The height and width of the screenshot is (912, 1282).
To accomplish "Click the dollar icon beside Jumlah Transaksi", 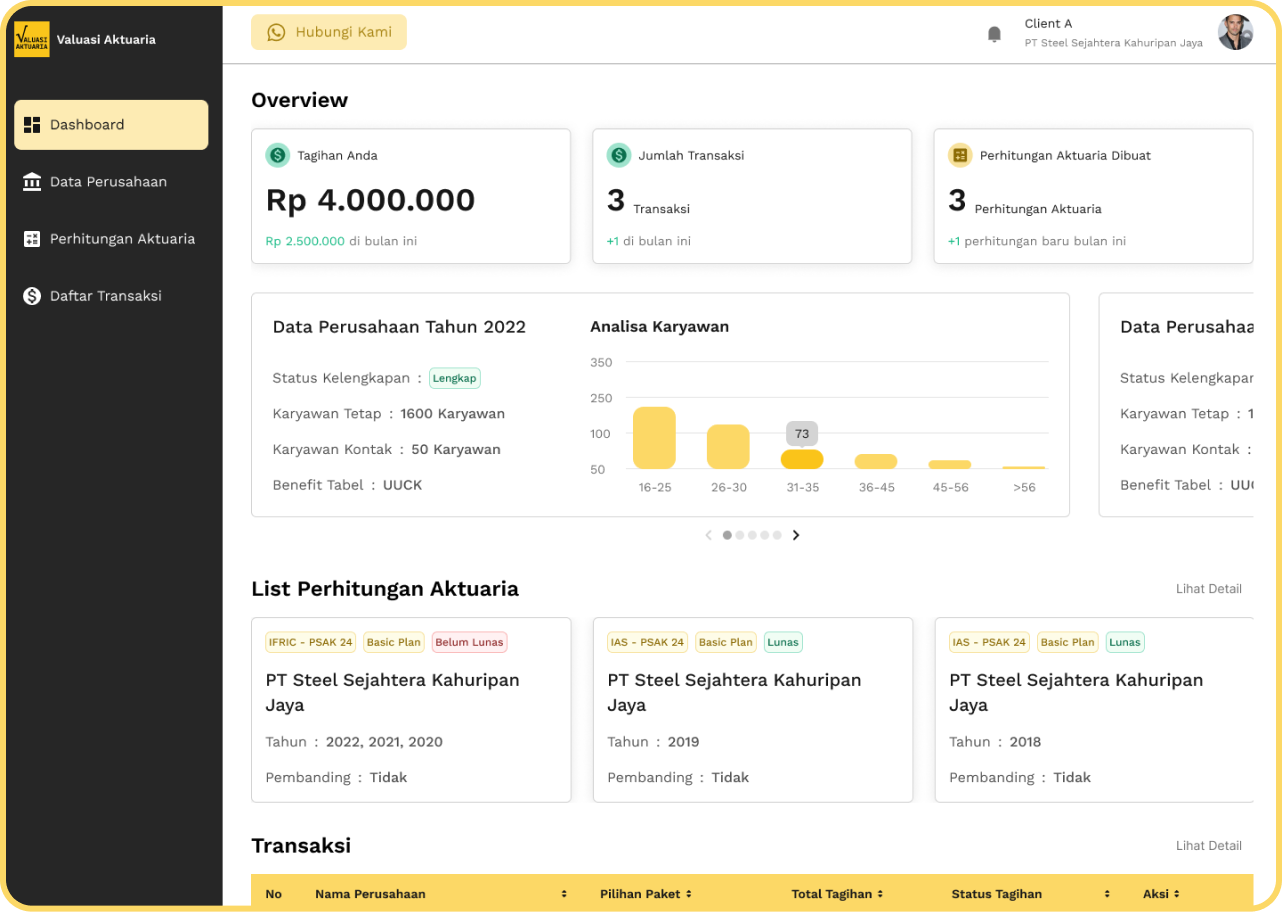I will point(619,155).
